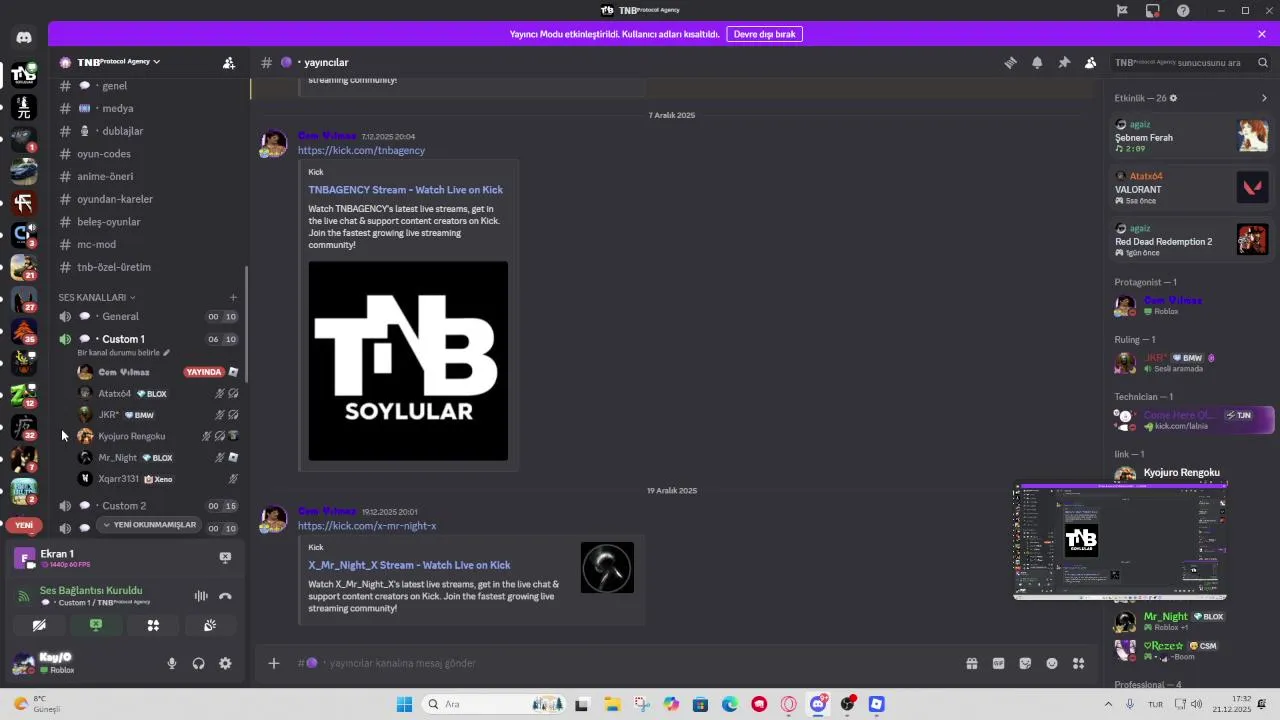
Task: Go to anime-öneri channel
Action: [149, 176]
